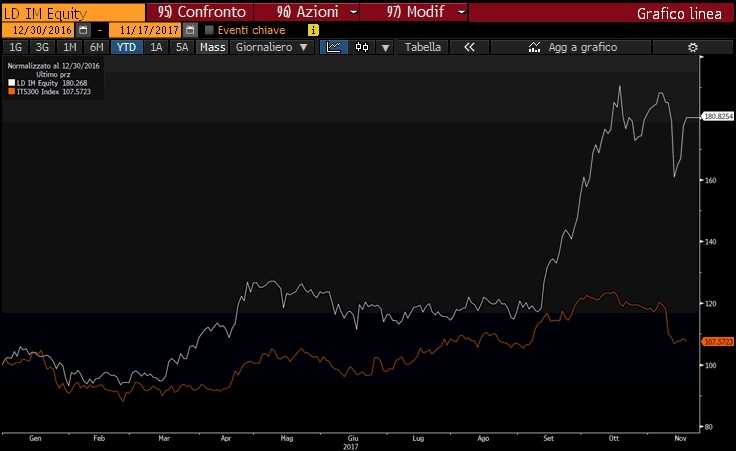This screenshot has width=736, height=451.
Task: Click ITS300 Index 107.5723 legend entry
Action: (50, 92)
